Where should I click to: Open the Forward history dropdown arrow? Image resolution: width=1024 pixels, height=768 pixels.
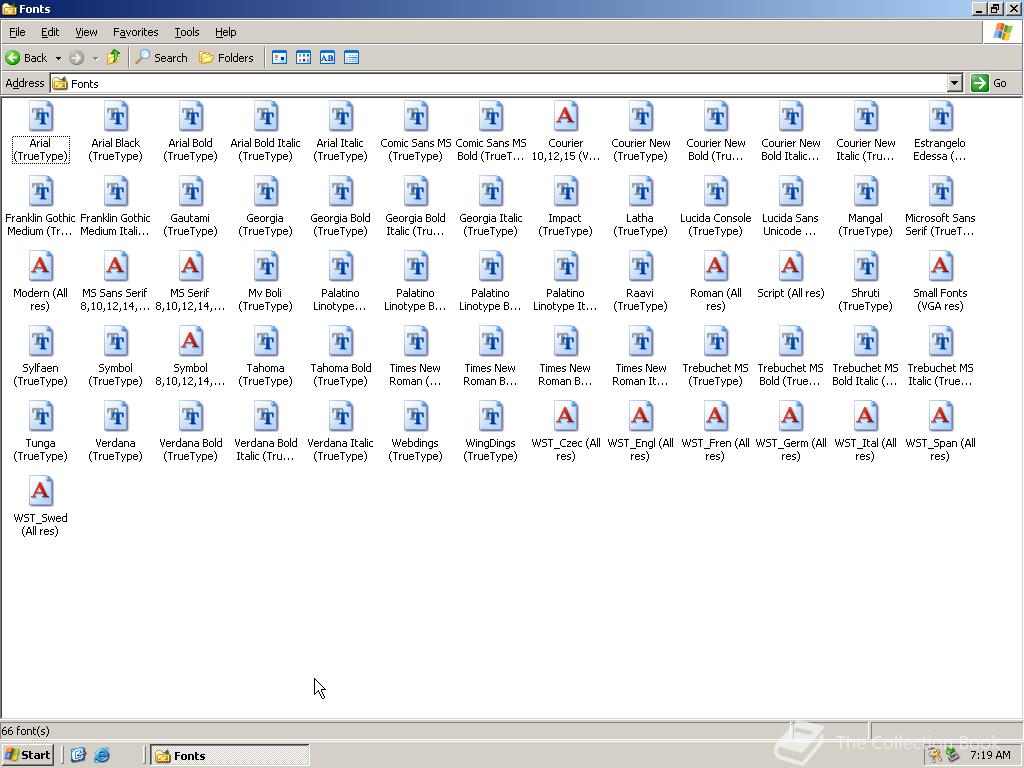(x=95, y=58)
